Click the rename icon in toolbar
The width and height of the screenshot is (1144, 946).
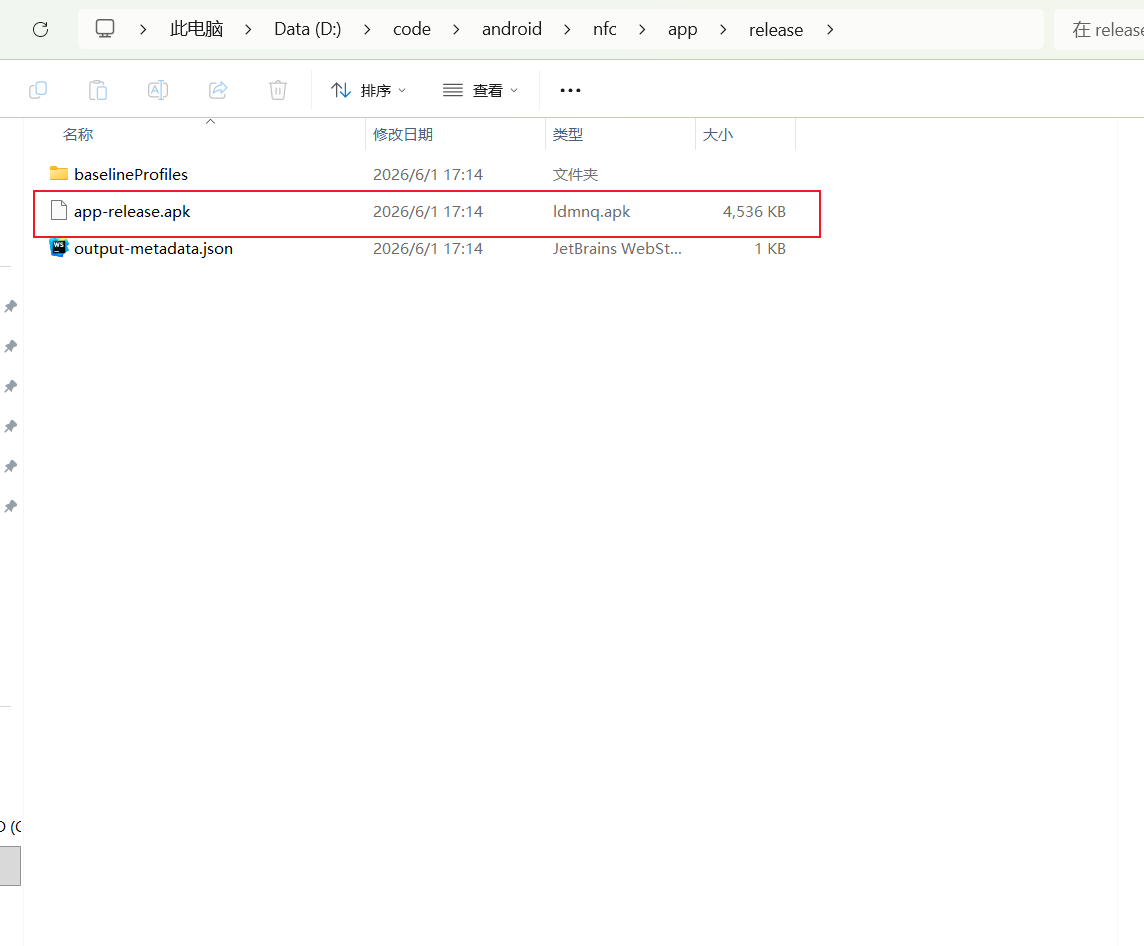point(158,90)
